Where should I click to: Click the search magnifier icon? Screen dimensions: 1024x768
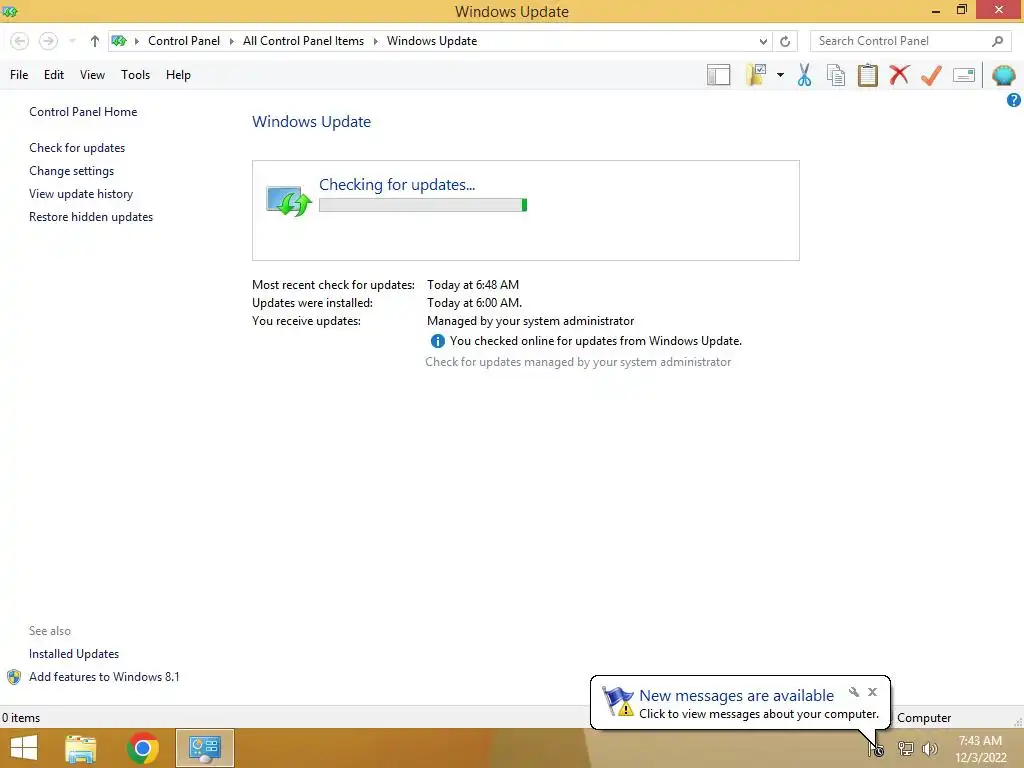point(997,41)
